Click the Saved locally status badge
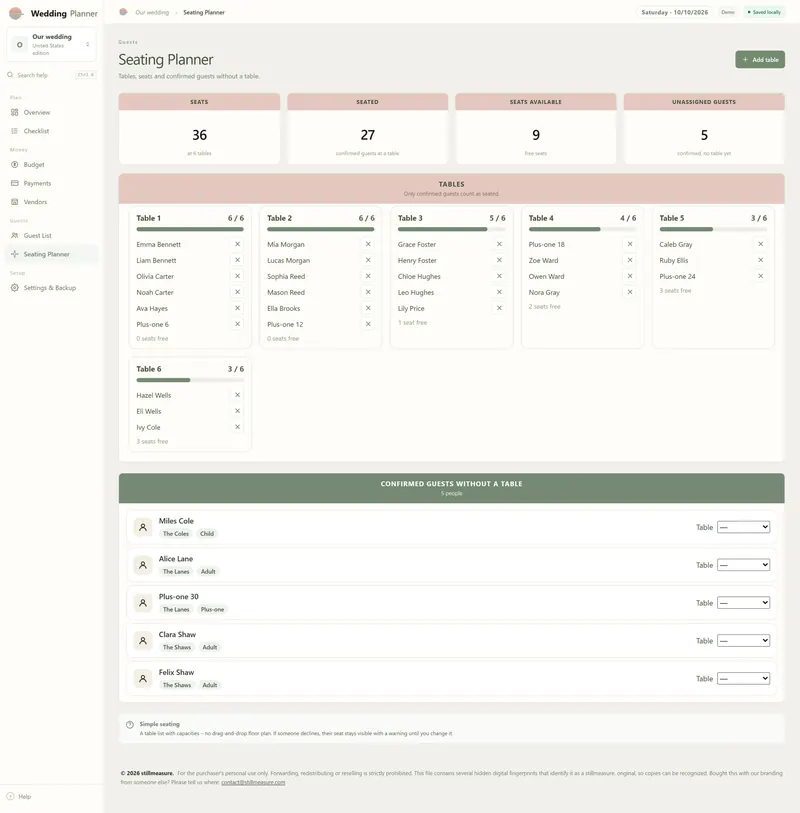800x813 pixels. [764, 12]
